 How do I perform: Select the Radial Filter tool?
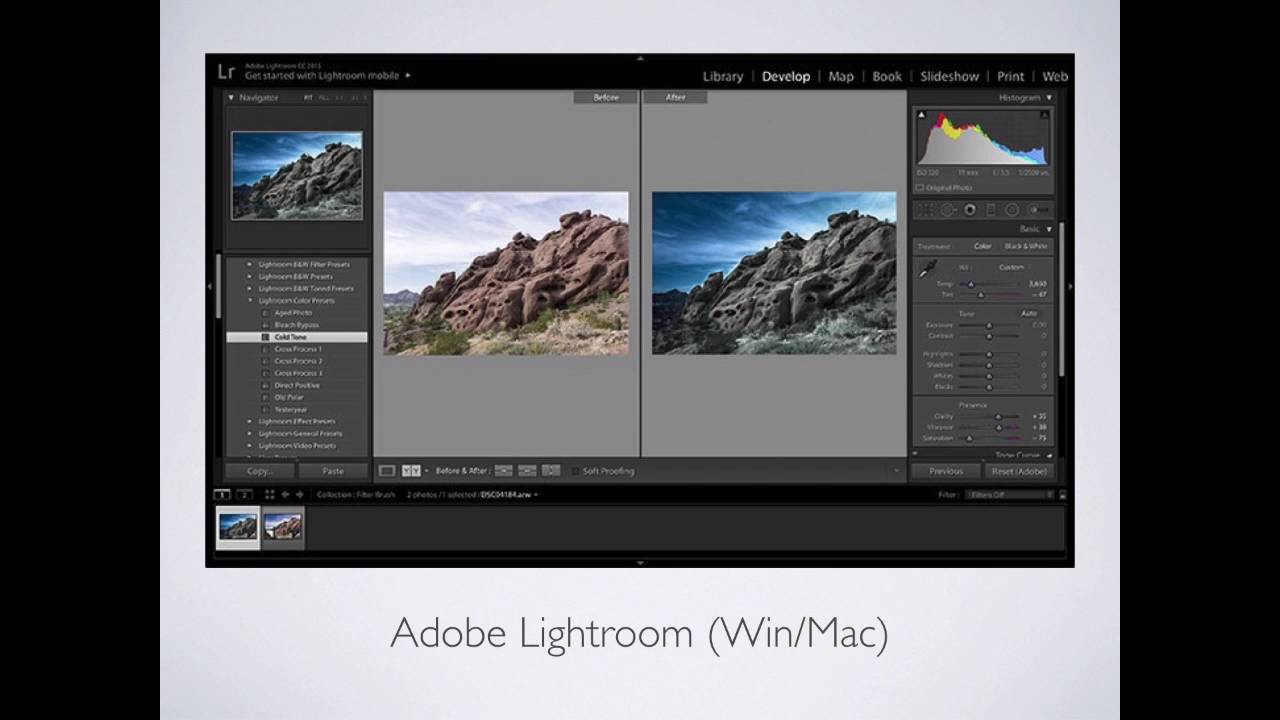[1012, 209]
